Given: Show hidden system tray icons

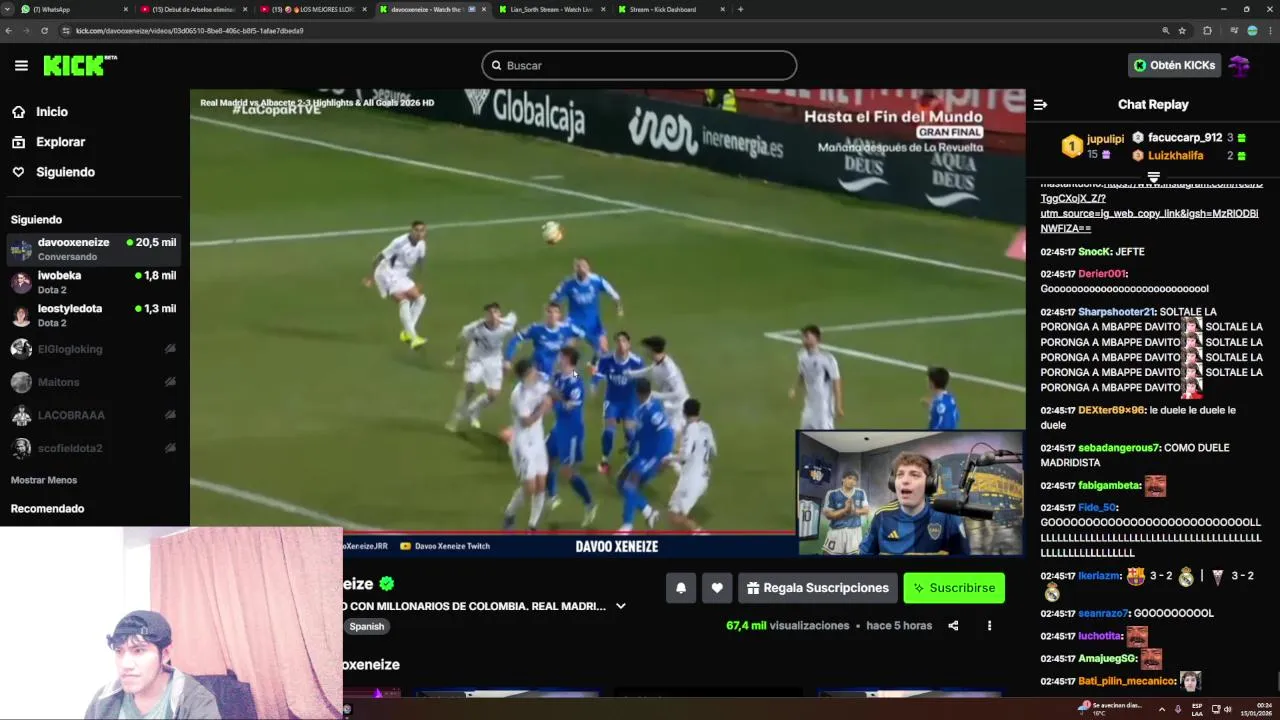Looking at the screenshot, I should click(1161, 709).
